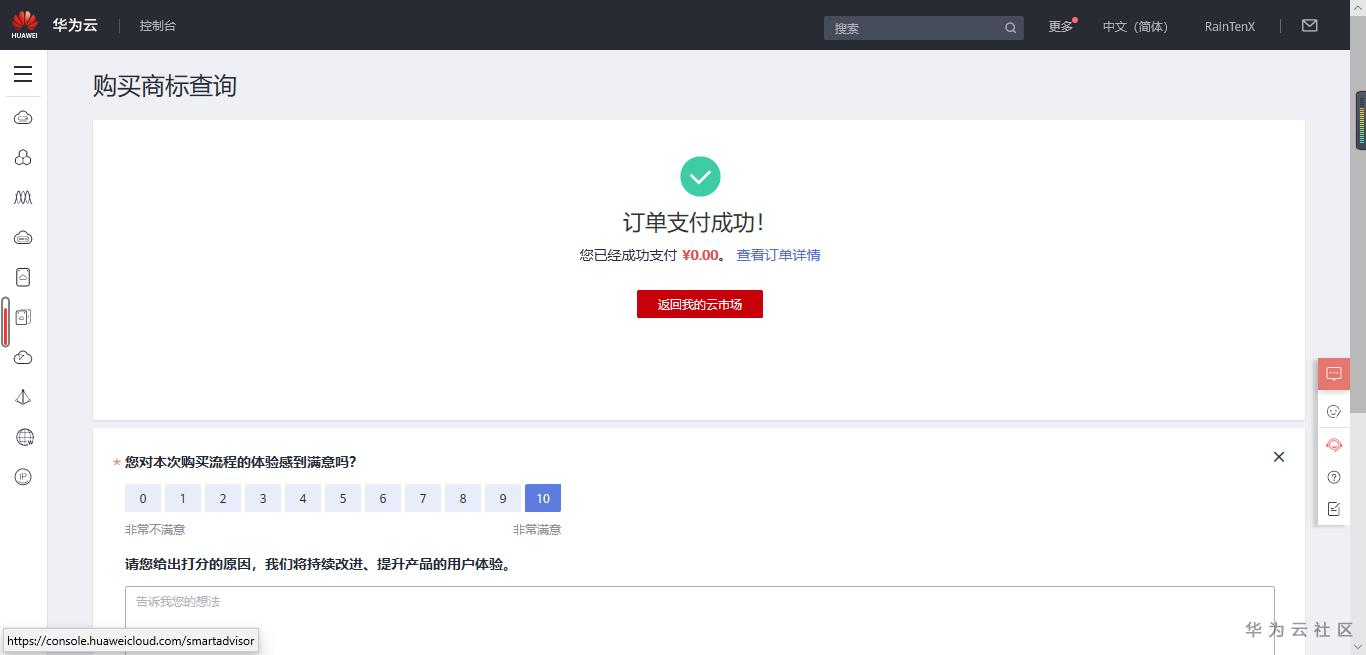Click the edit note survey icon
The image size is (1366, 655).
[1333, 509]
